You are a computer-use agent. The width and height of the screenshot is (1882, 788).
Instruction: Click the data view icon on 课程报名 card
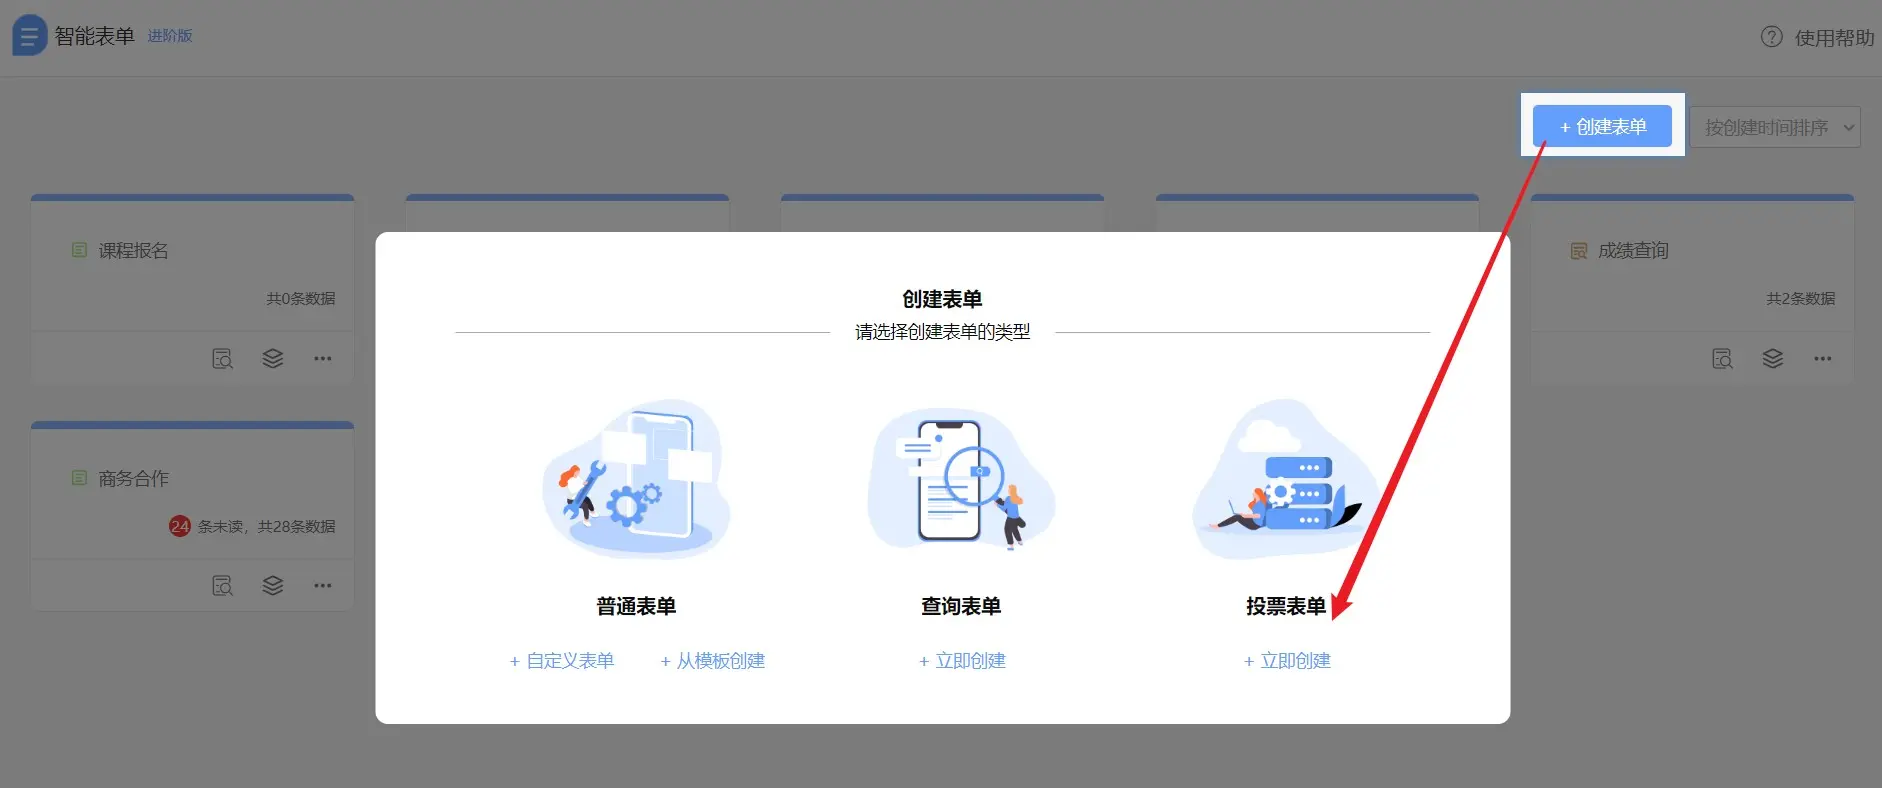[x=222, y=359]
